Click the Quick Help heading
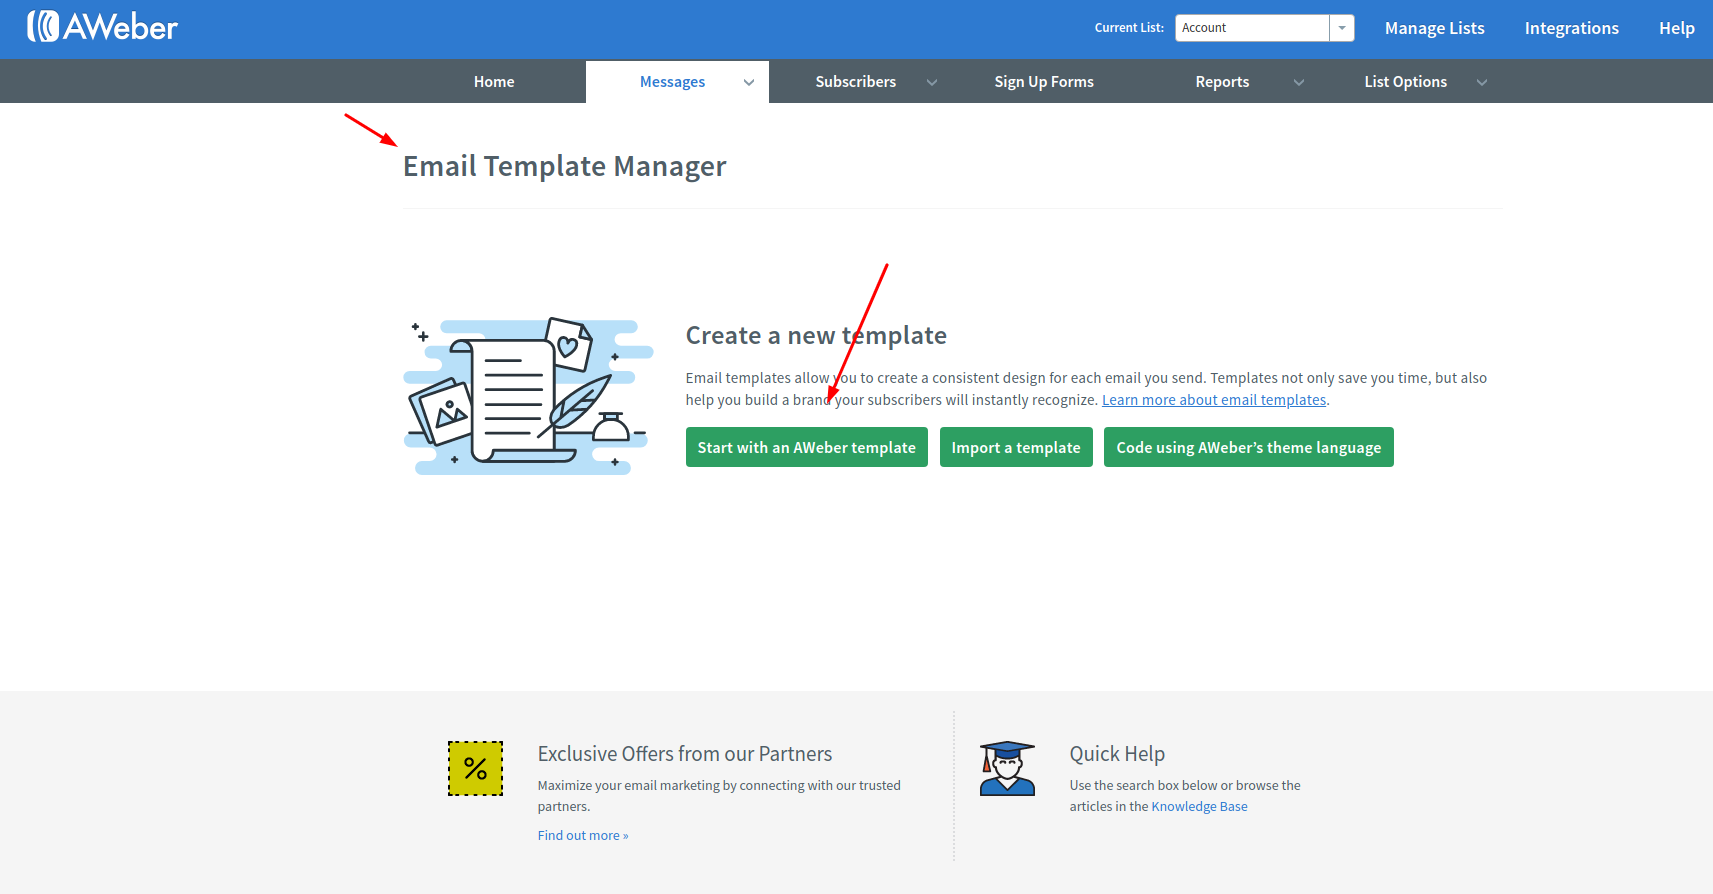Screen dimensions: 1713x894 [x=1117, y=754]
